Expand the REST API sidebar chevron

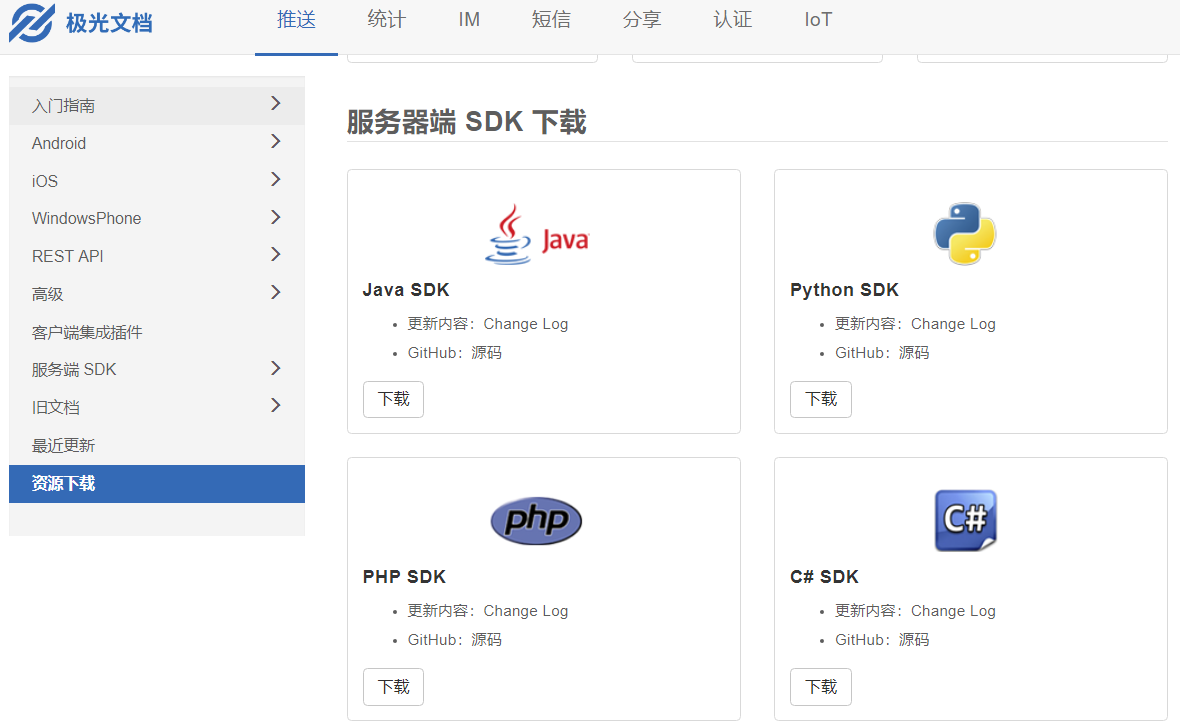click(x=275, y=254)
